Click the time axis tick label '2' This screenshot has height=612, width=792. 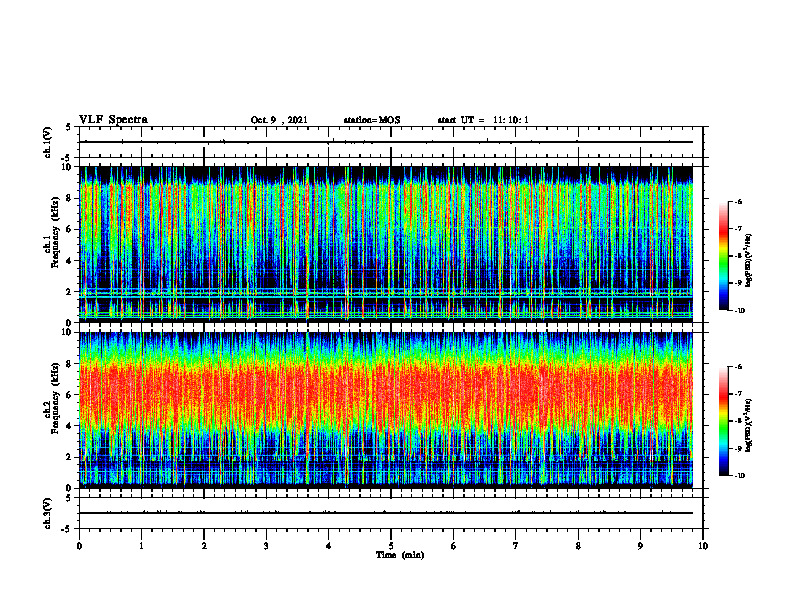[x=204, y=546]
